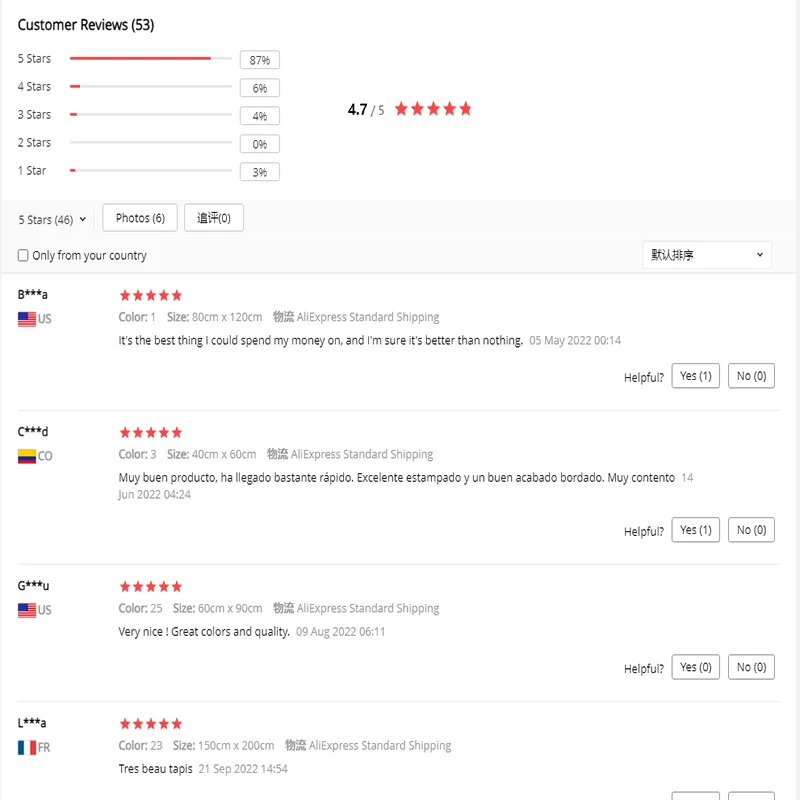Click the five-star rating in B***a's review

click(x=150, y=295)
